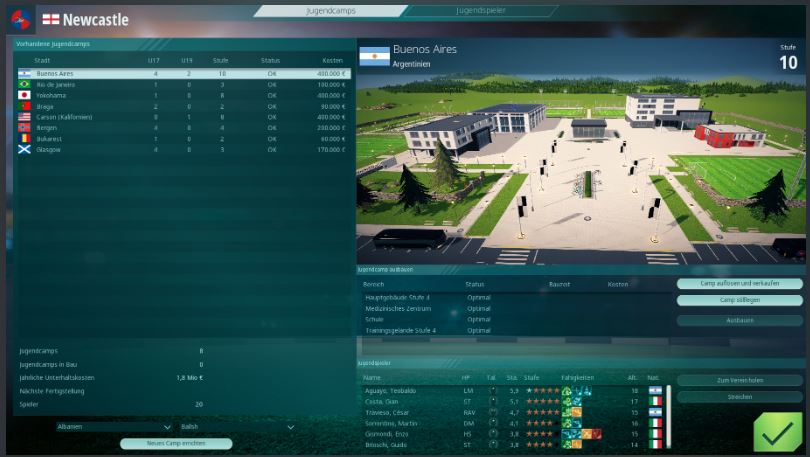Open the Ballsh city dropdown
This screenshot has width=810, height=457.
click(237, 427)
